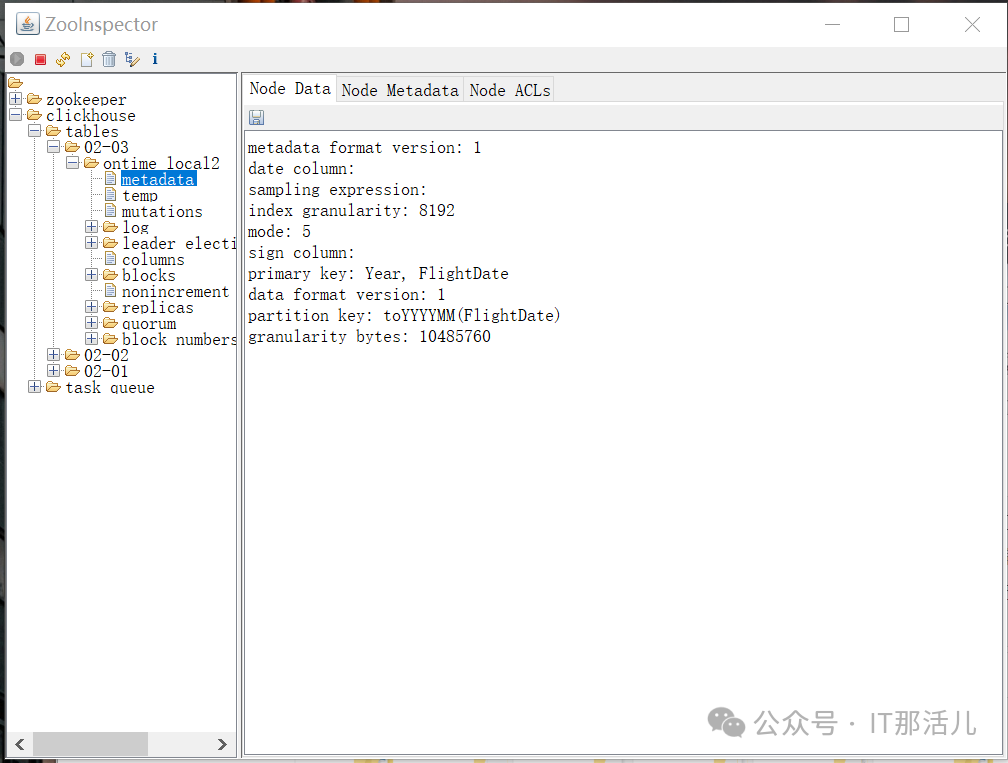Click the tree horizontal scrollbar thumb
This screenshot has width=1008, height=763.
point(91,744)
